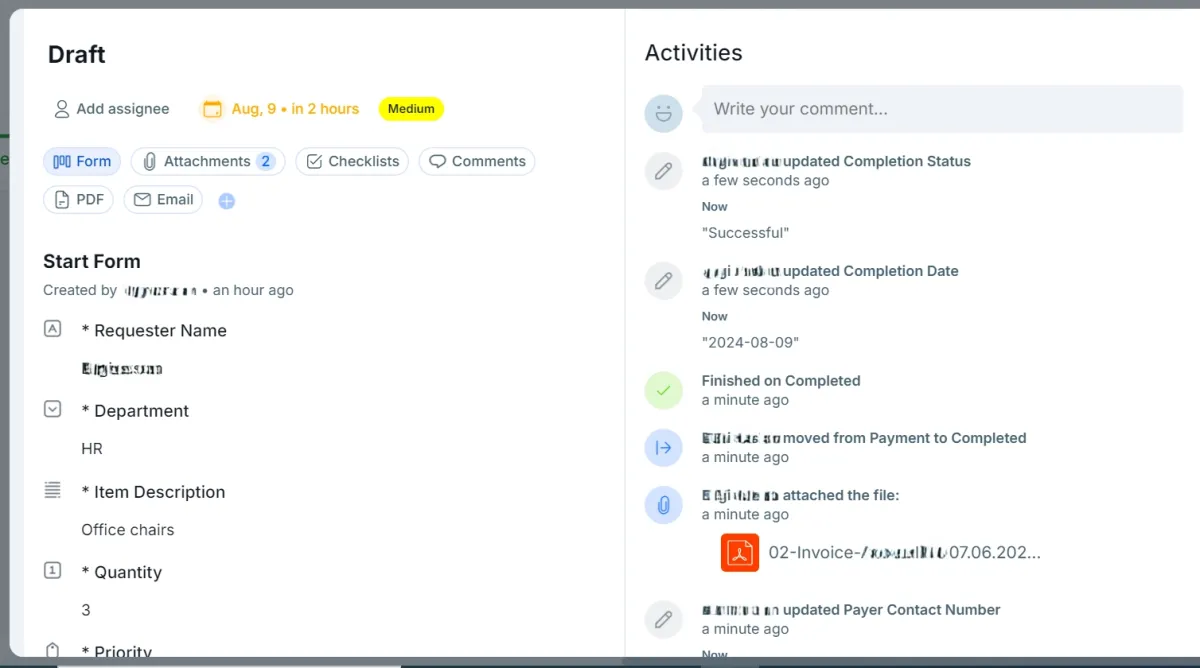Switch to the Form tab
Screen dimensions: 1200x668
pyautogui.click(x=82, y=161)
